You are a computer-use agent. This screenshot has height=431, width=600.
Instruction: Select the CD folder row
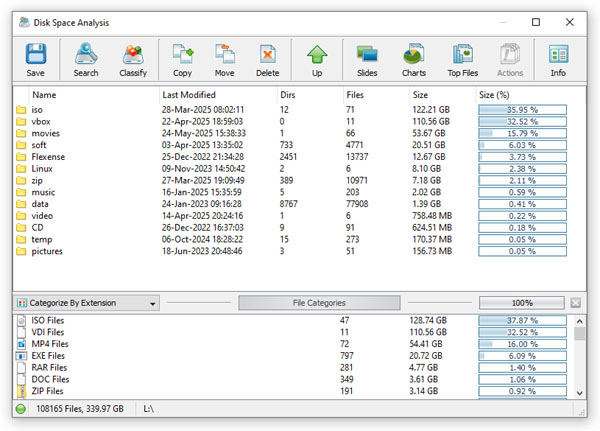point(292,228)
